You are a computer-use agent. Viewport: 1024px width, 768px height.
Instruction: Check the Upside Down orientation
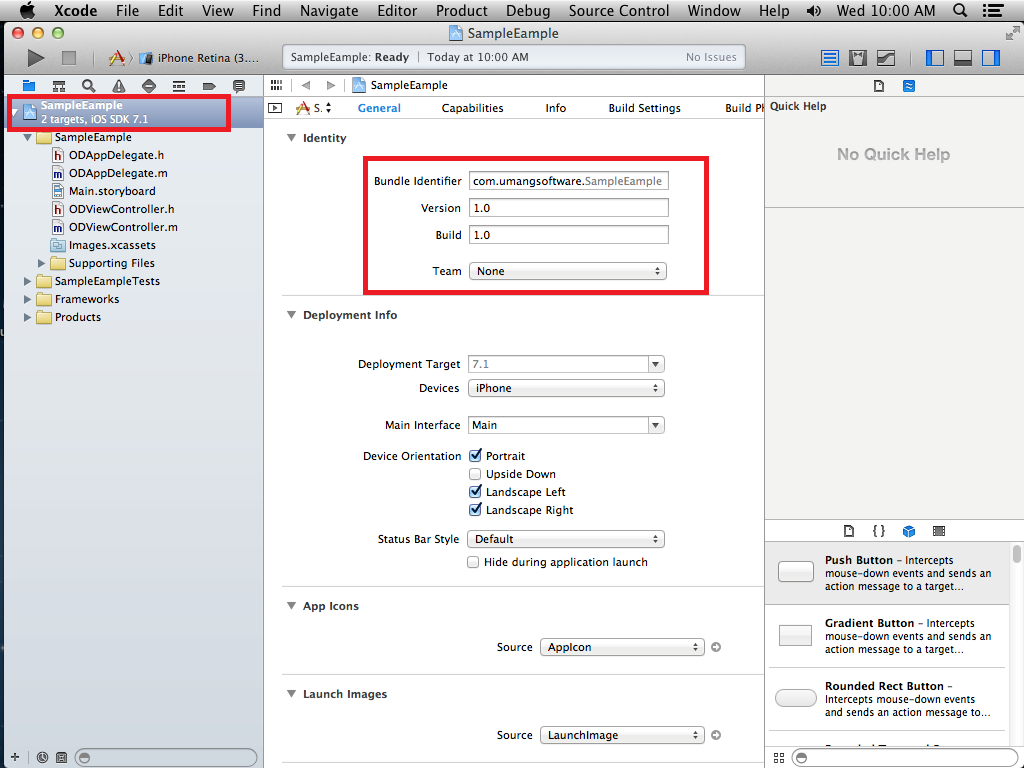(x=475, y=474)
